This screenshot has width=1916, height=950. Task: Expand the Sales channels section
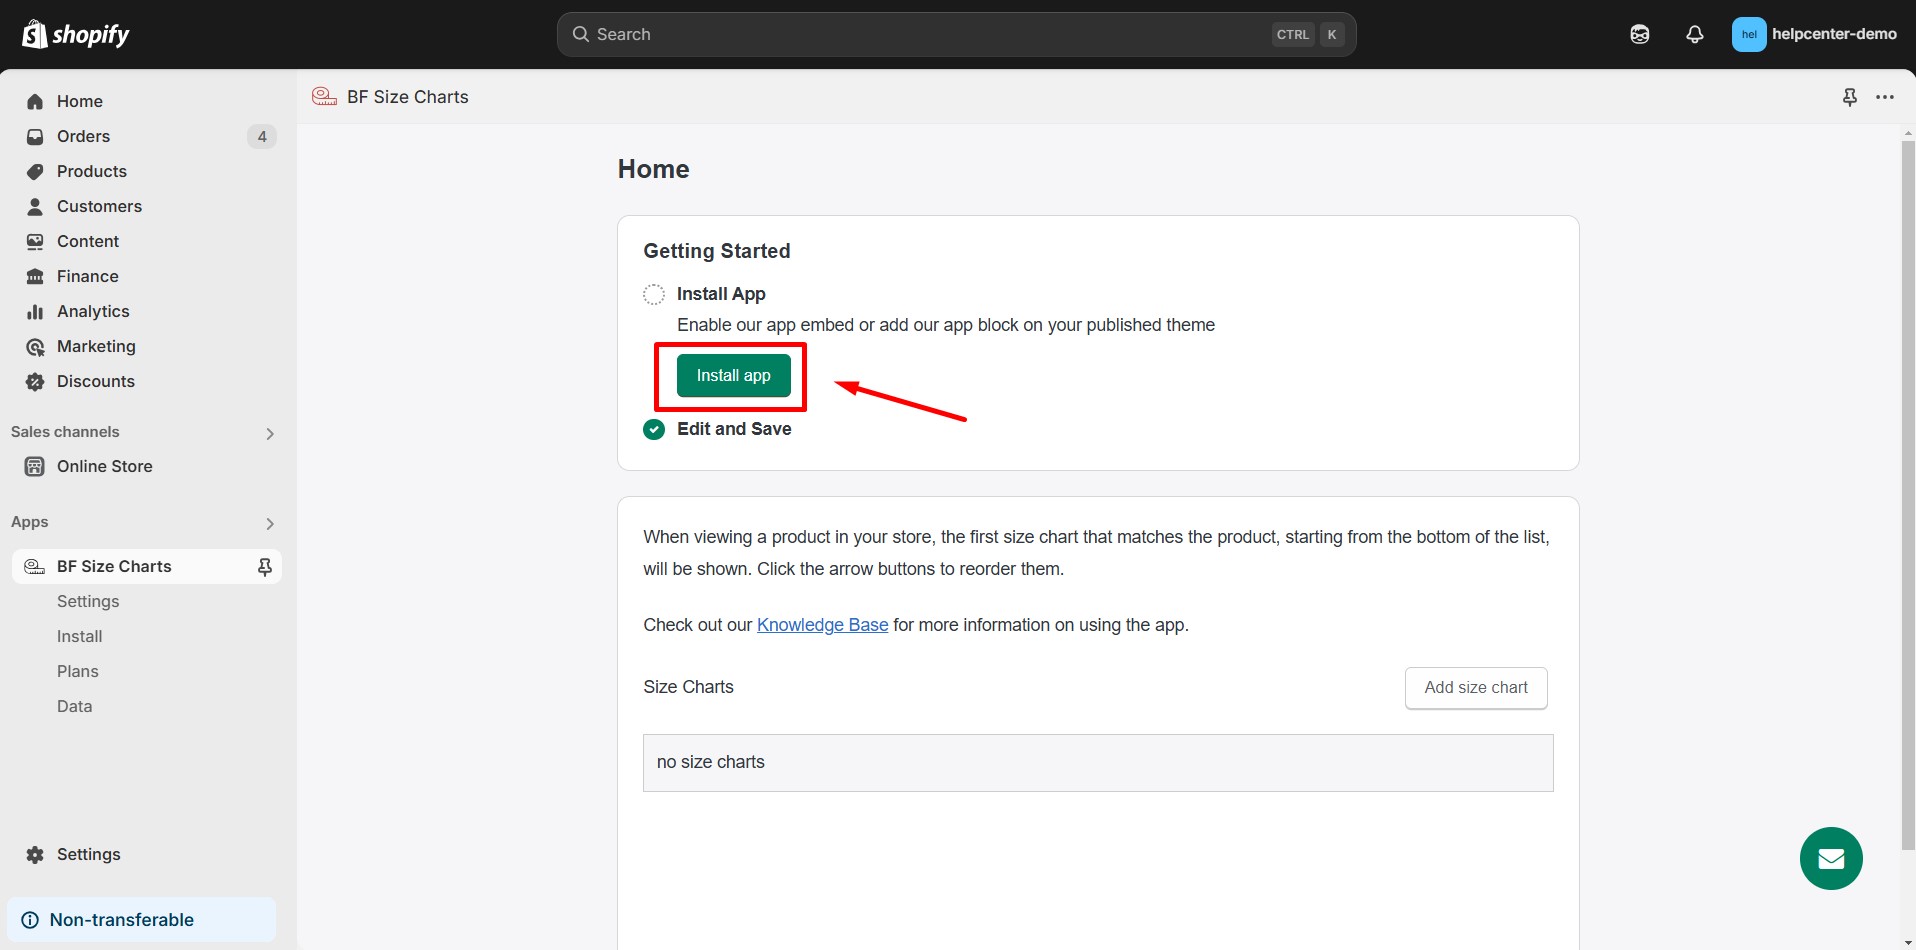(x=269, y=433)
